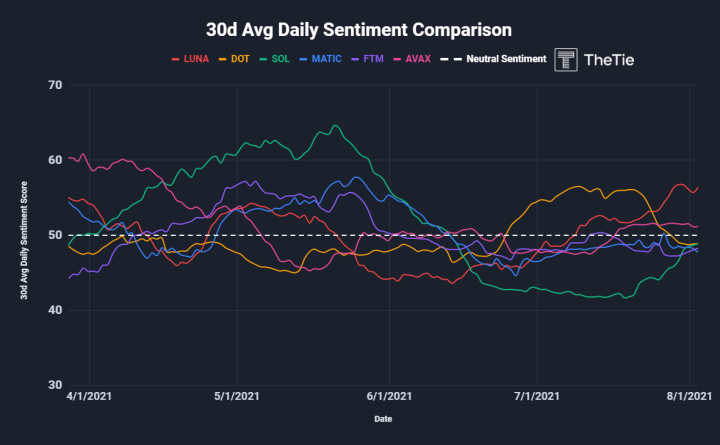Select the 7/1/2021 date axis label
The image size is (720, 445).
tap(537, 396)
